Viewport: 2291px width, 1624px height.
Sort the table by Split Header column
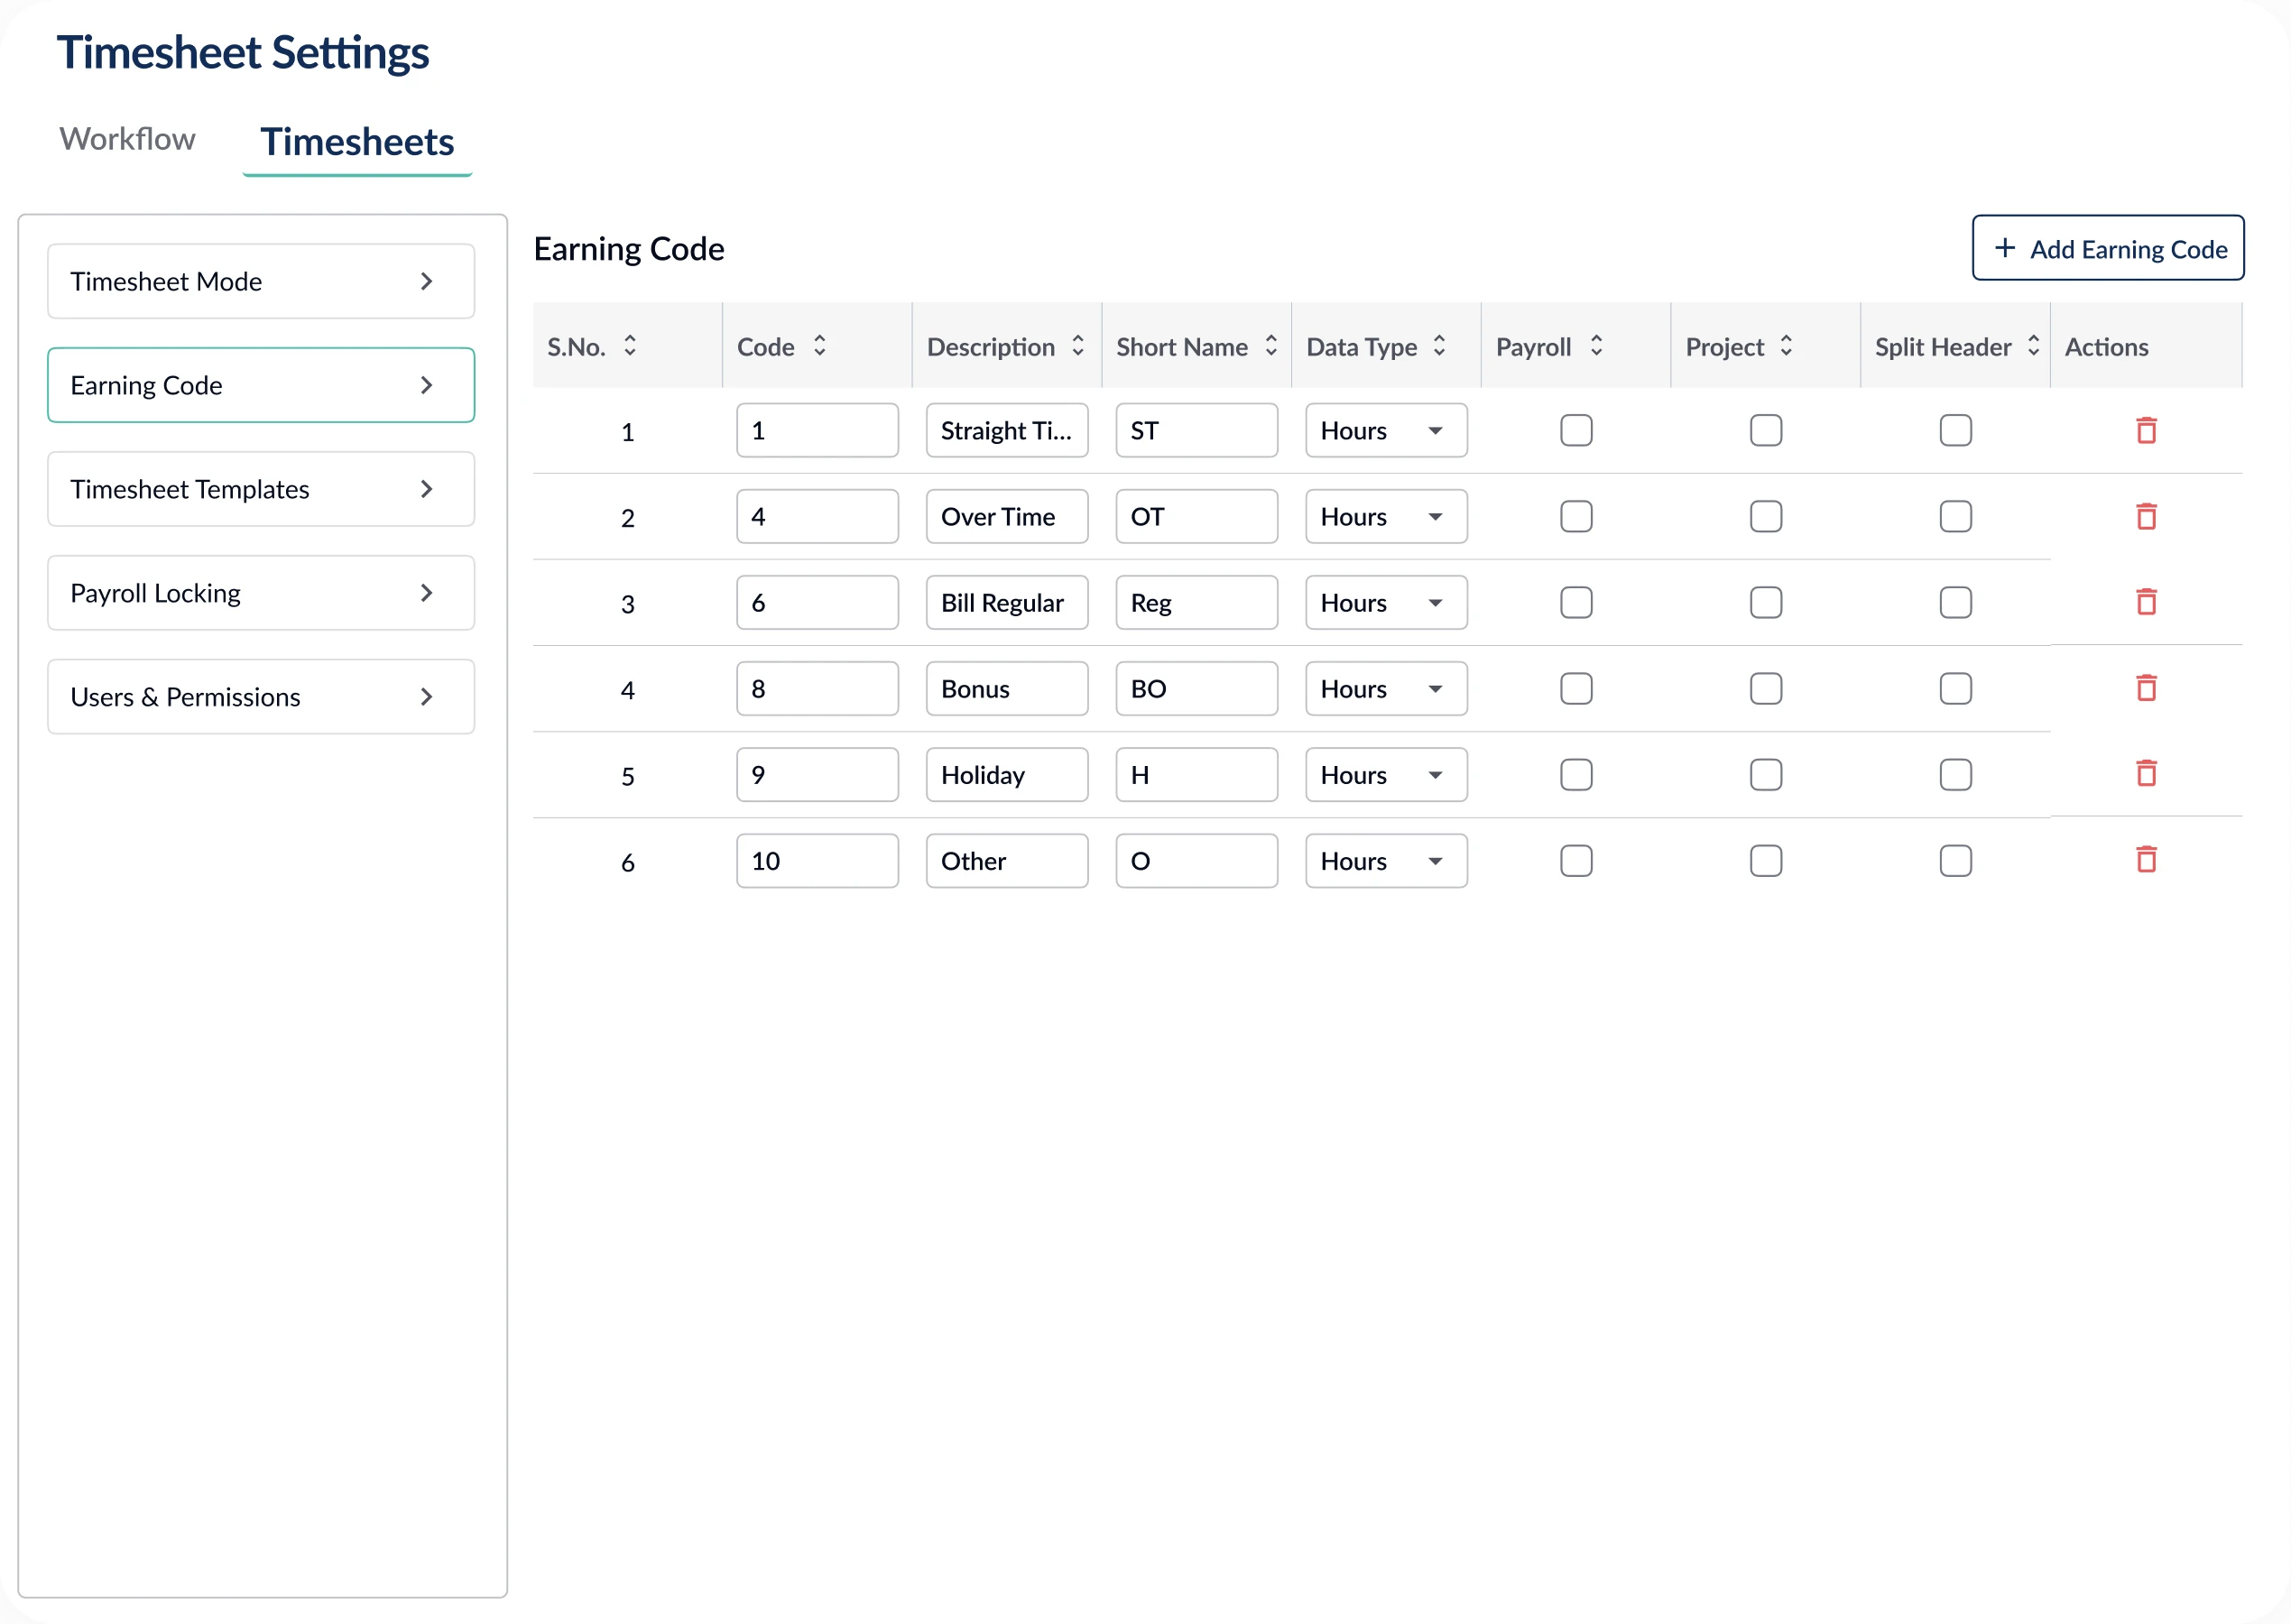click(x=2034, y=346)
